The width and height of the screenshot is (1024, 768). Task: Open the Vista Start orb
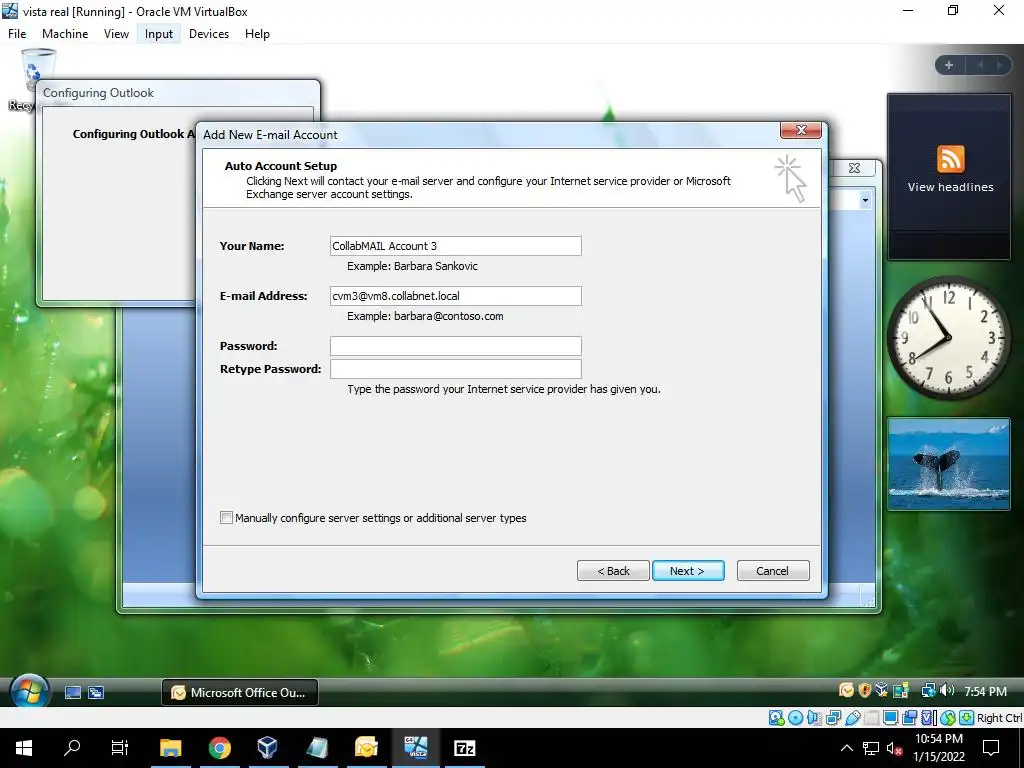(29, 692)
